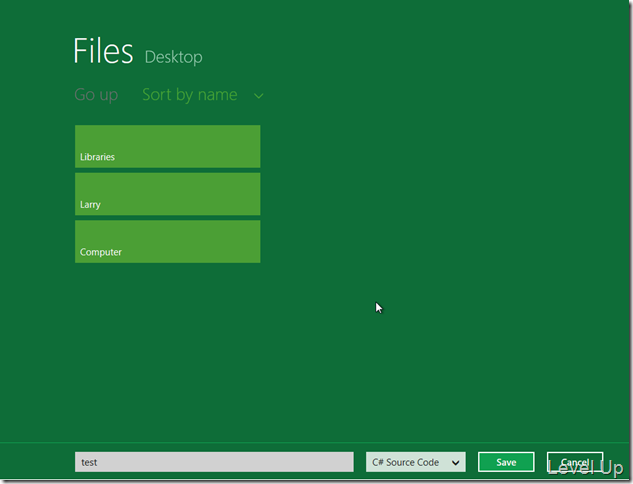
Task: Click the Cancel button
Action: coord(575,462)
